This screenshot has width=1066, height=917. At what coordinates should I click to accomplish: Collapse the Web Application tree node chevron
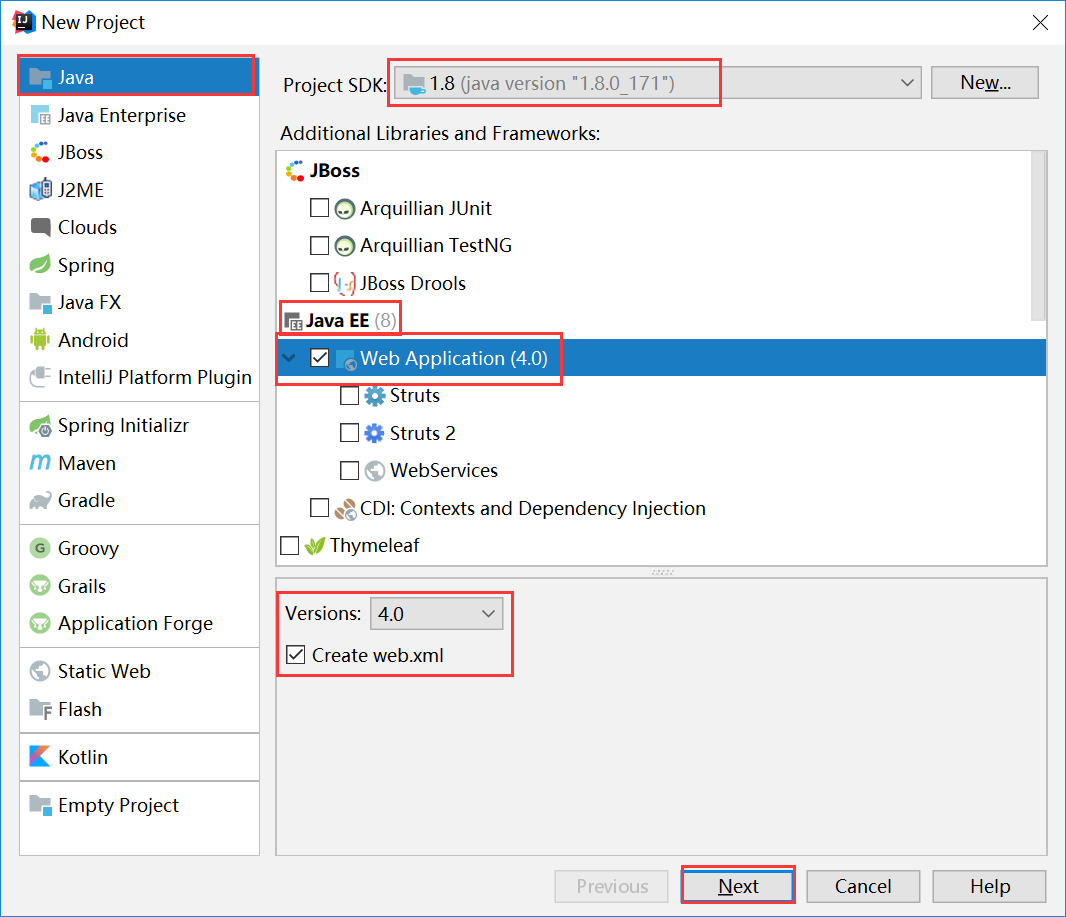click(290, 358)
